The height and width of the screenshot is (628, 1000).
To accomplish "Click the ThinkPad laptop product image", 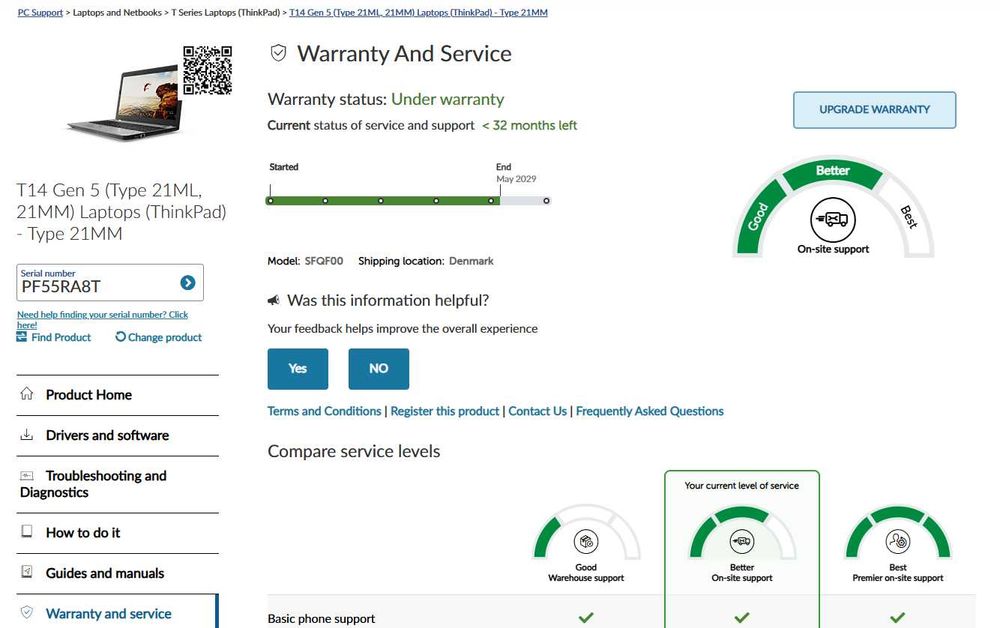I will [x=125, y=101].
